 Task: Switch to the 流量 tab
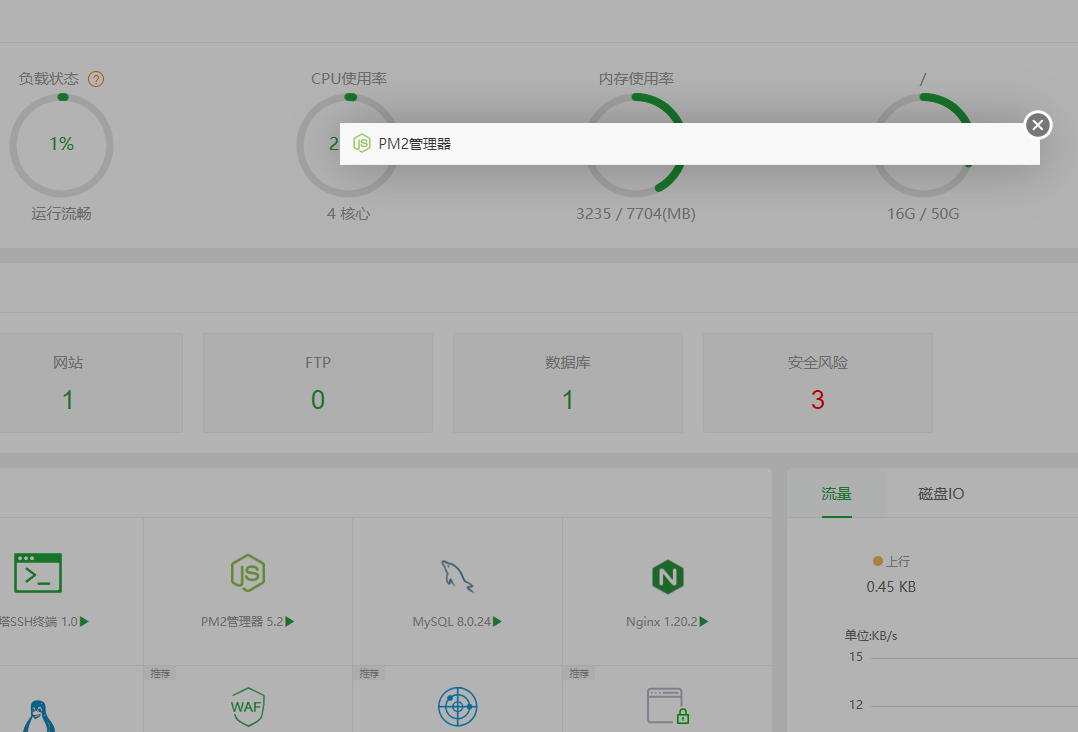(x=837, y=493)
